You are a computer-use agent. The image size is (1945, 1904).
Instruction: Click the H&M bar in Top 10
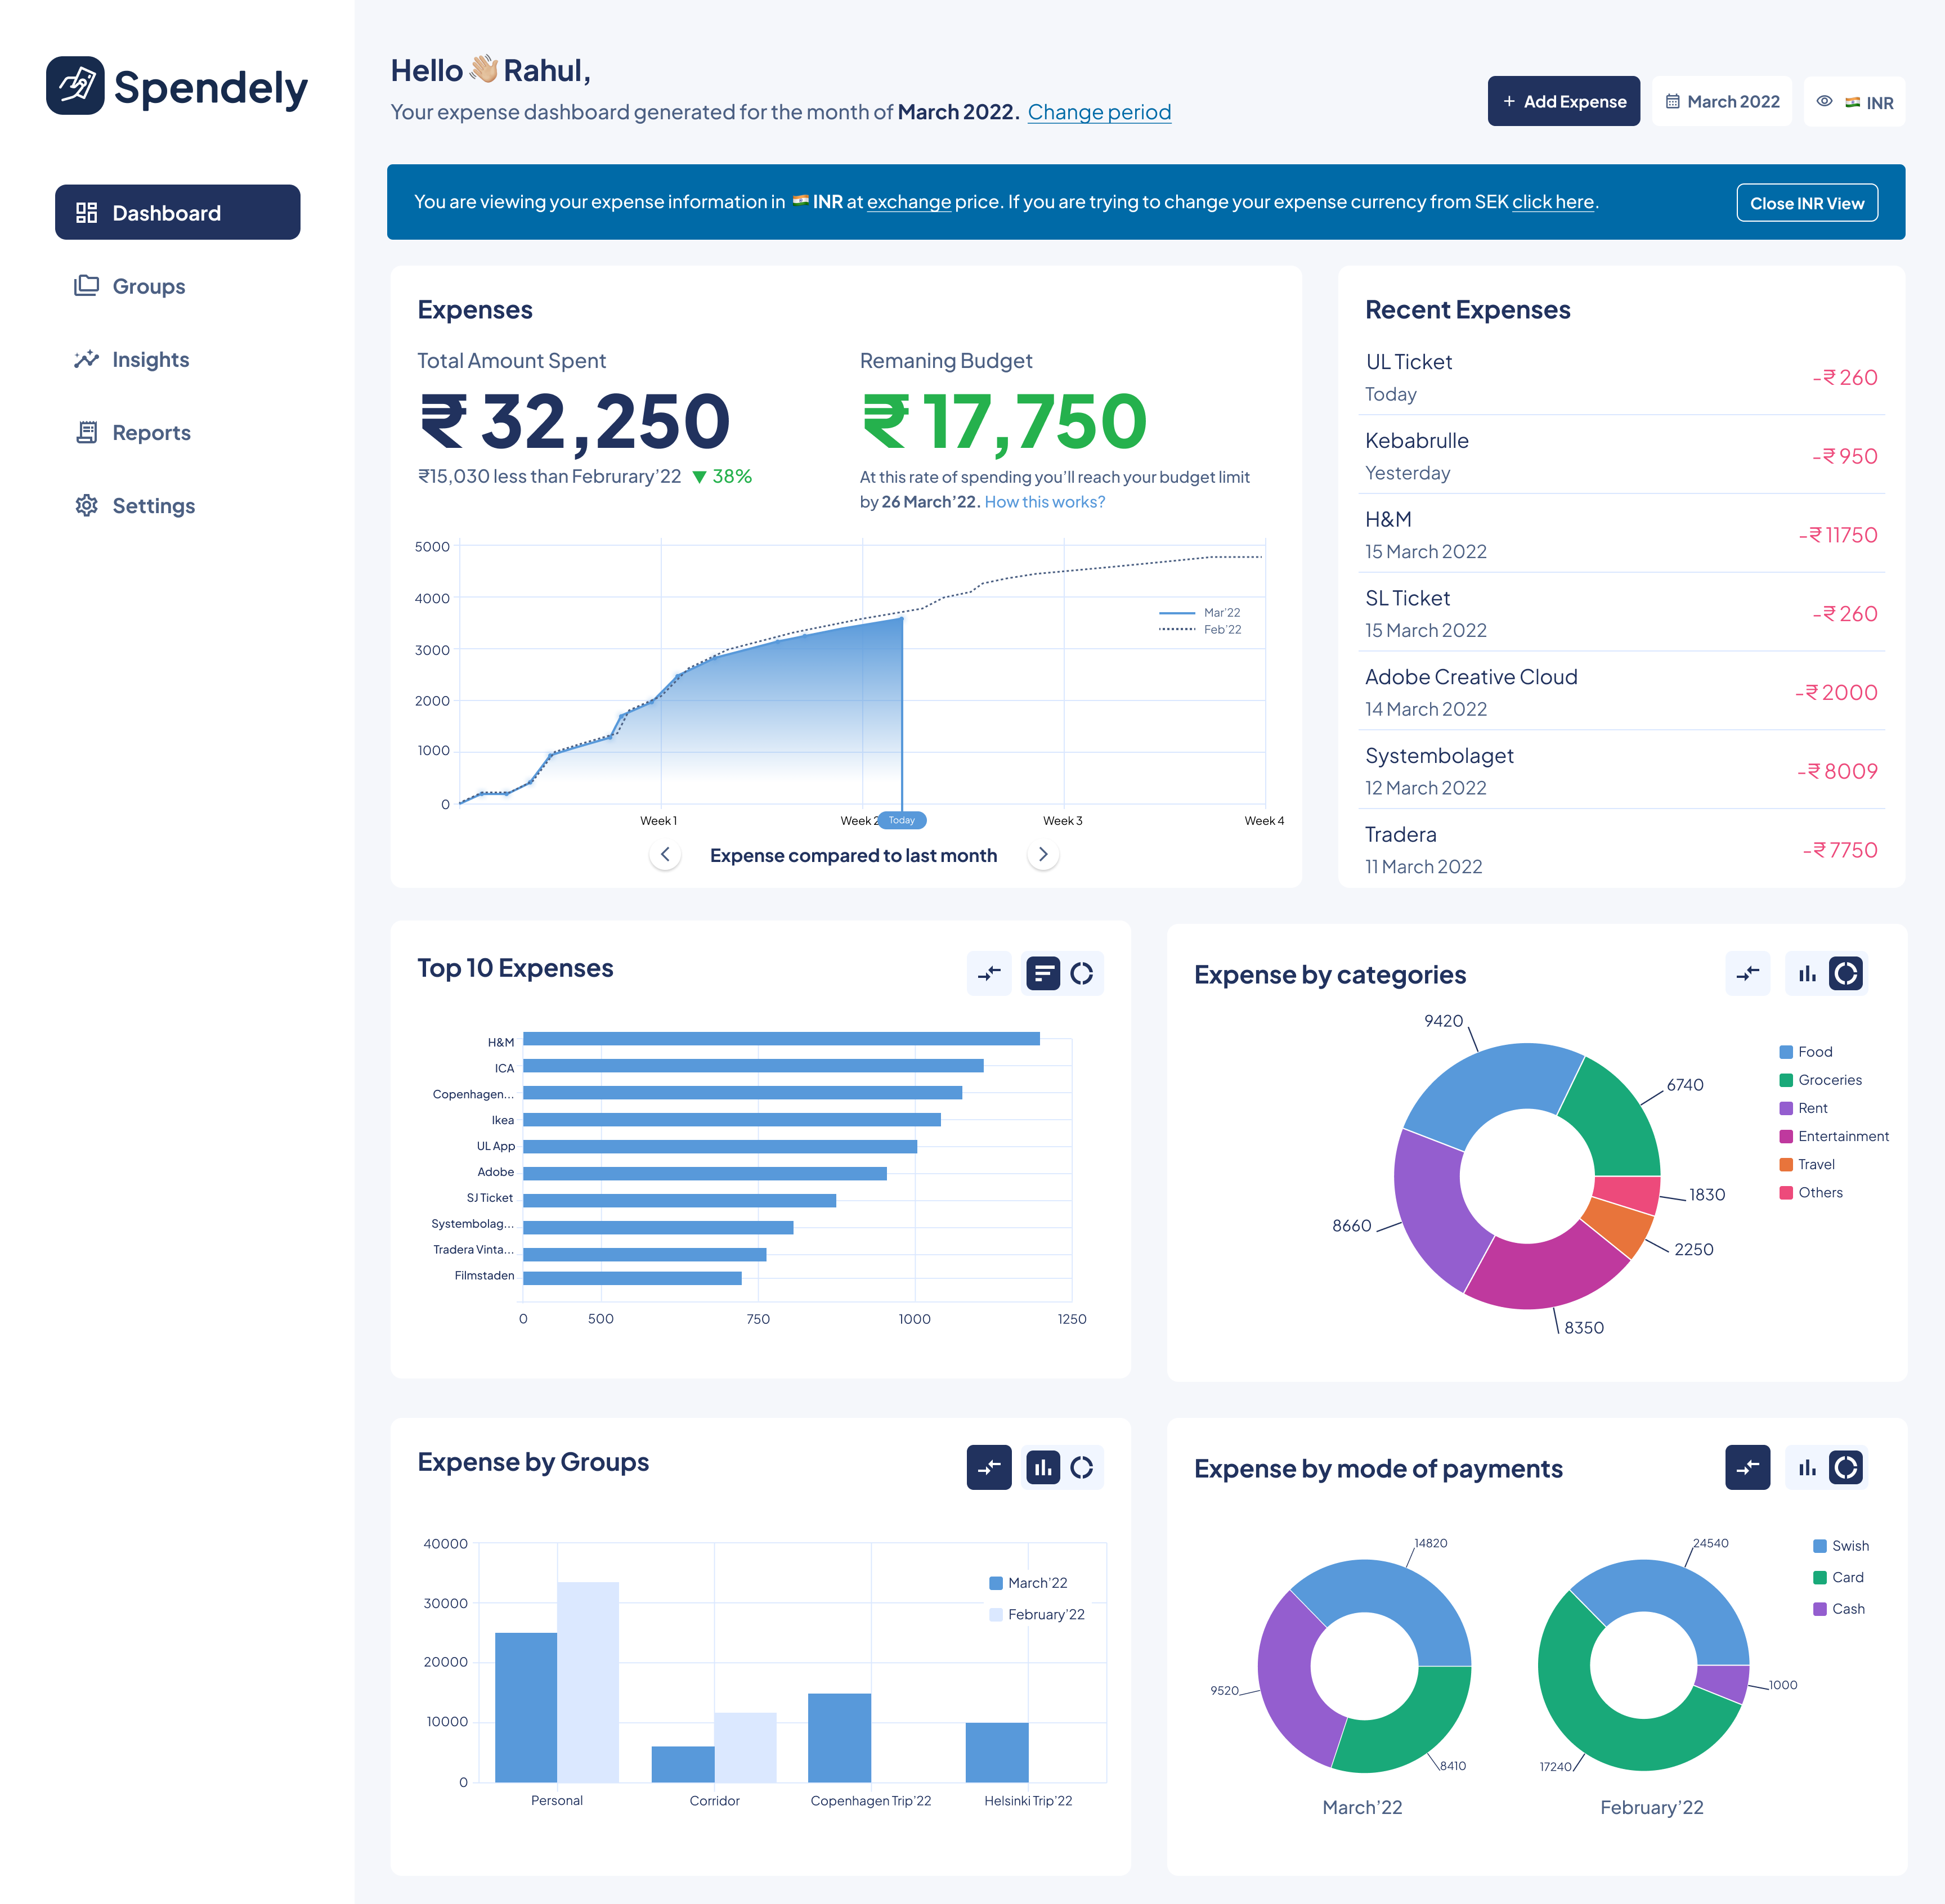tap(781, 1039)
